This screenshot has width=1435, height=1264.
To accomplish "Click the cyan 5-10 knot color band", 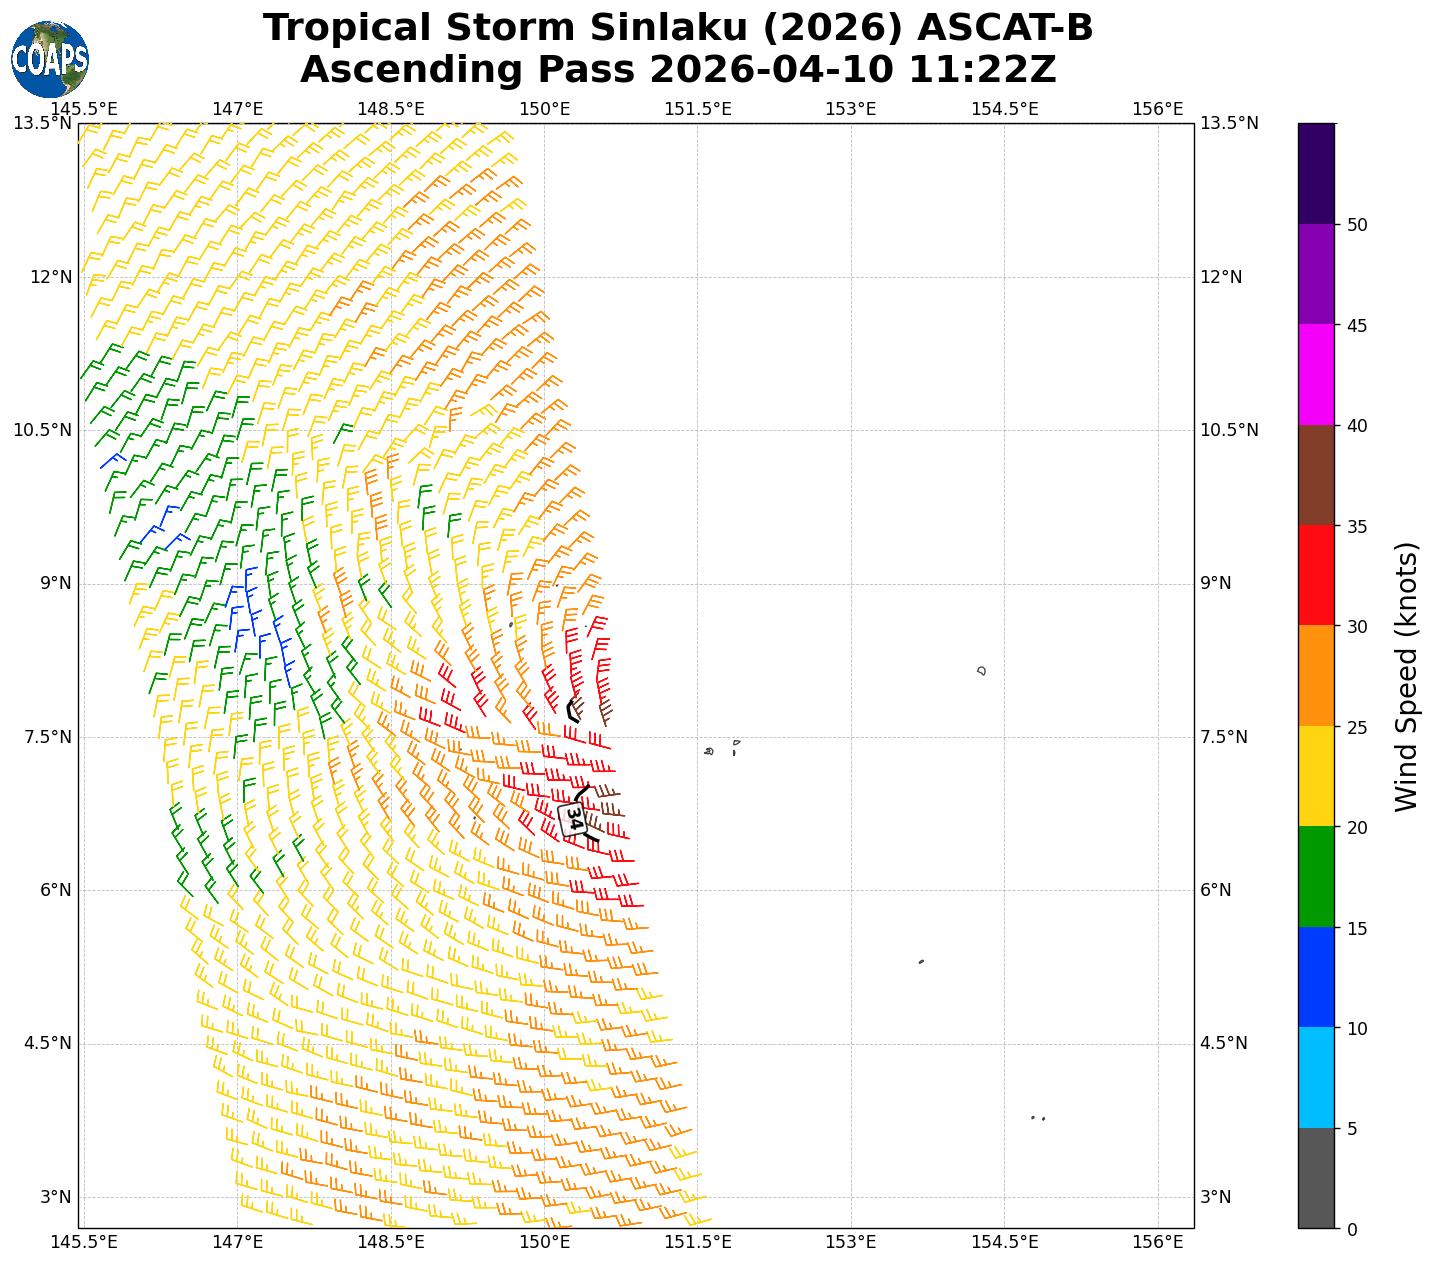I will coord(1315,1078).
